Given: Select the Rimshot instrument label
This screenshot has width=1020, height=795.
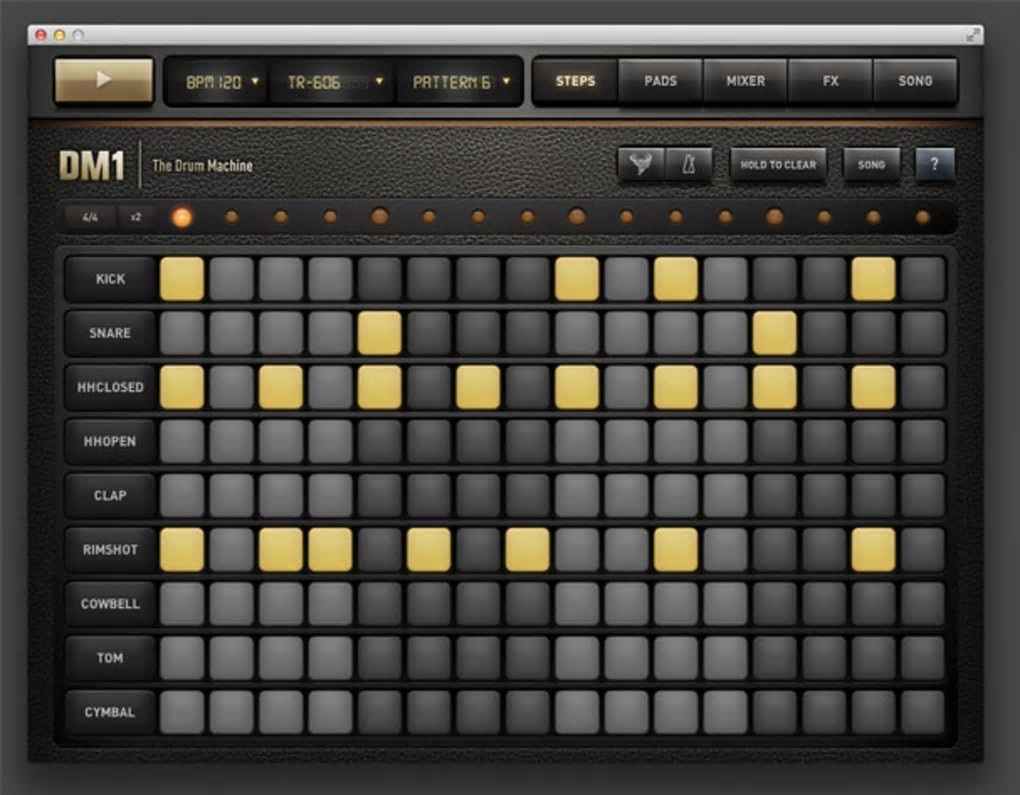Looking at the screenshot, I should coord(110,550).
